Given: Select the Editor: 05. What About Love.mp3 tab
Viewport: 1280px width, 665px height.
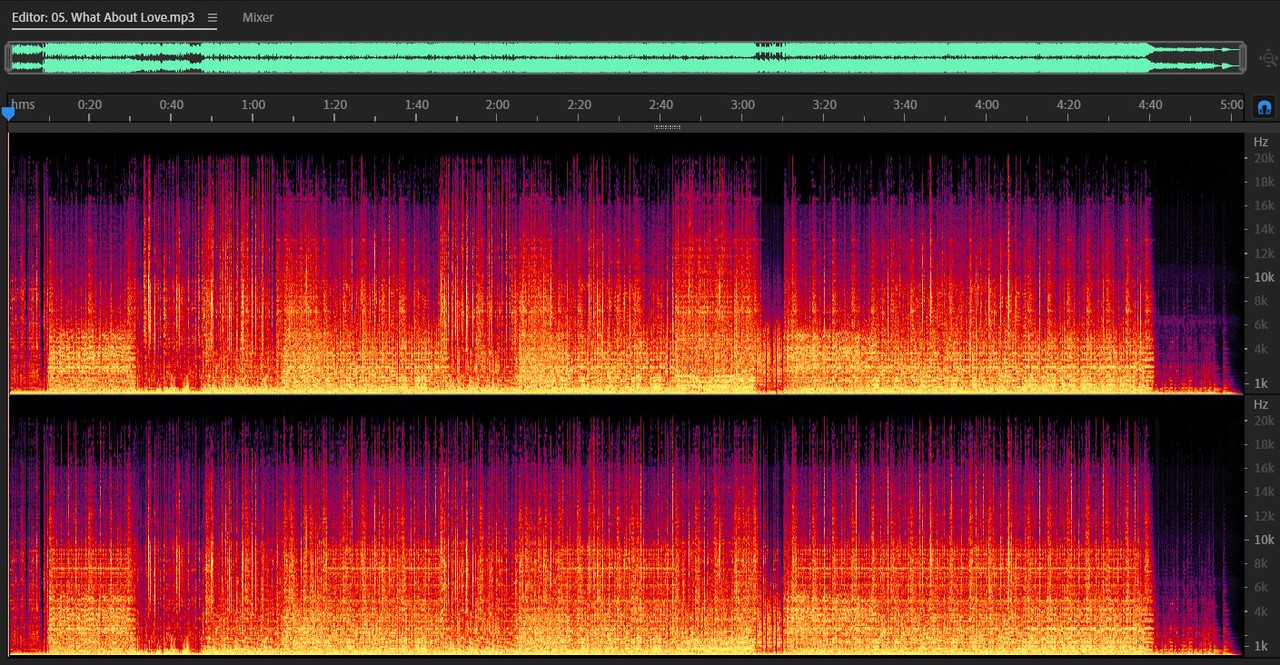Looking at the screenshot, I should click(103, 17).
